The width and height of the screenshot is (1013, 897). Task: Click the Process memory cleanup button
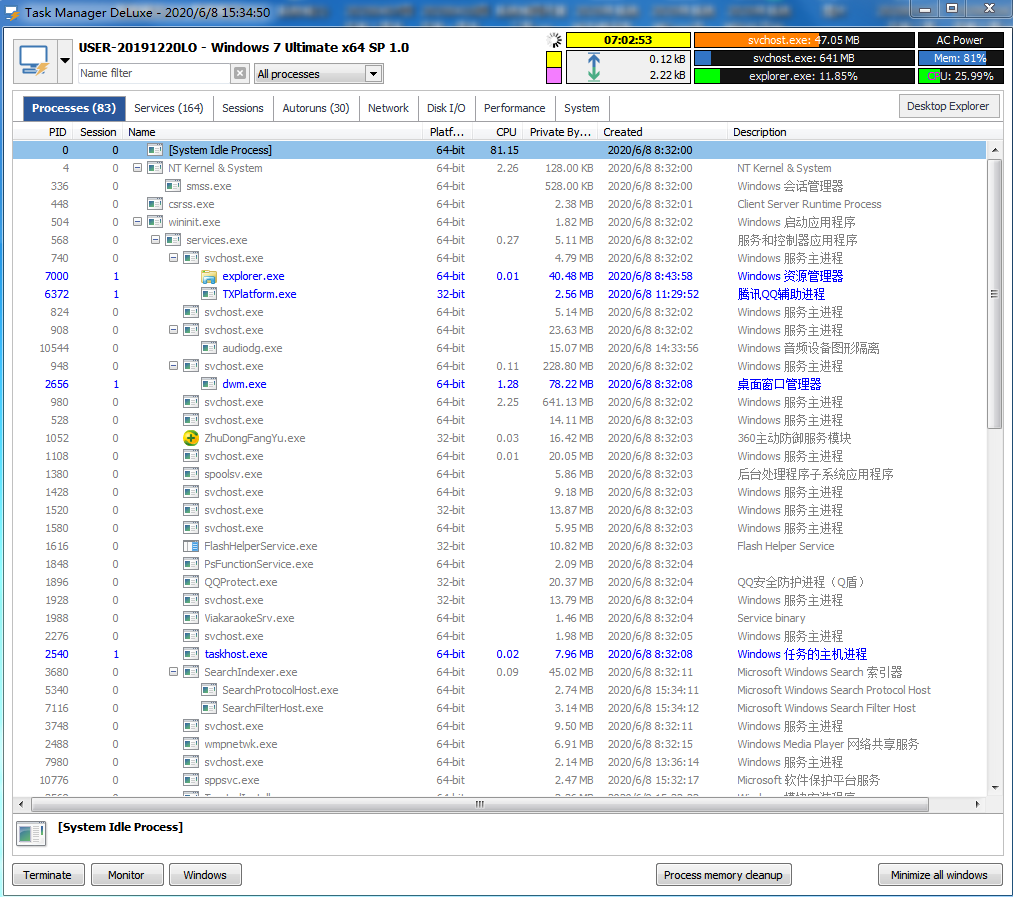[x=723, y=875]
